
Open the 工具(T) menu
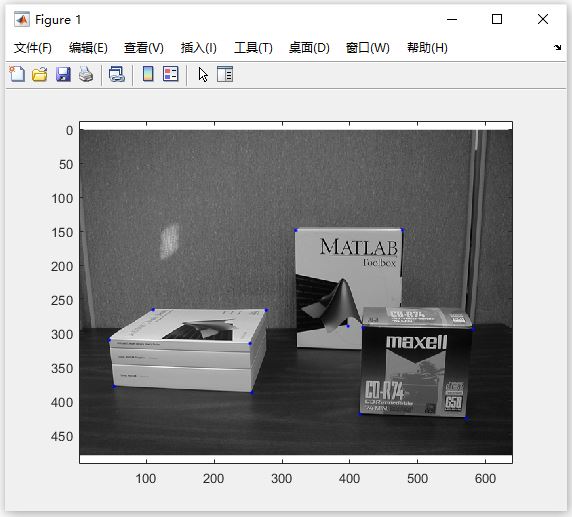coord(253,48)
